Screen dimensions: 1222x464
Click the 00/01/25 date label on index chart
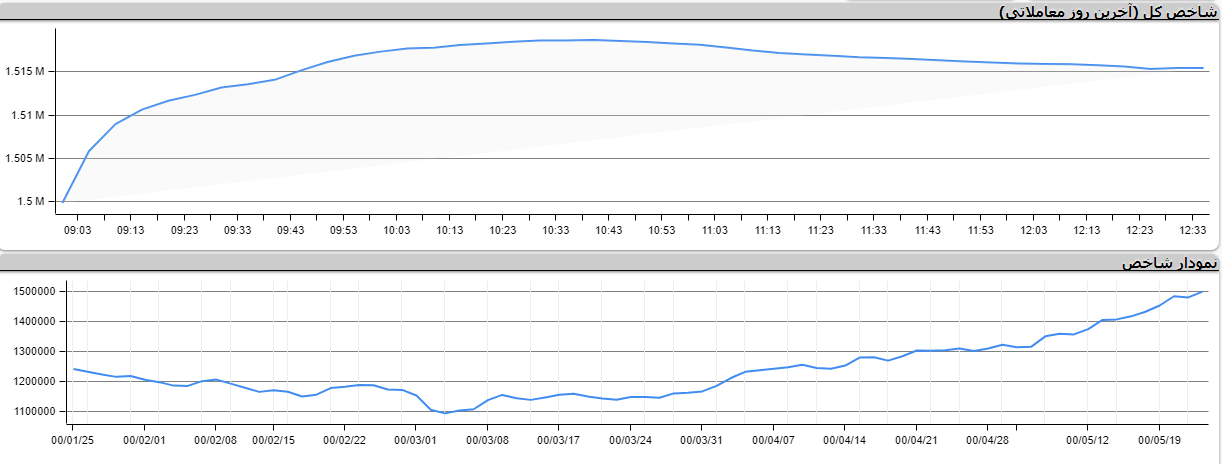pyautogui.click(x=73, y=439)
